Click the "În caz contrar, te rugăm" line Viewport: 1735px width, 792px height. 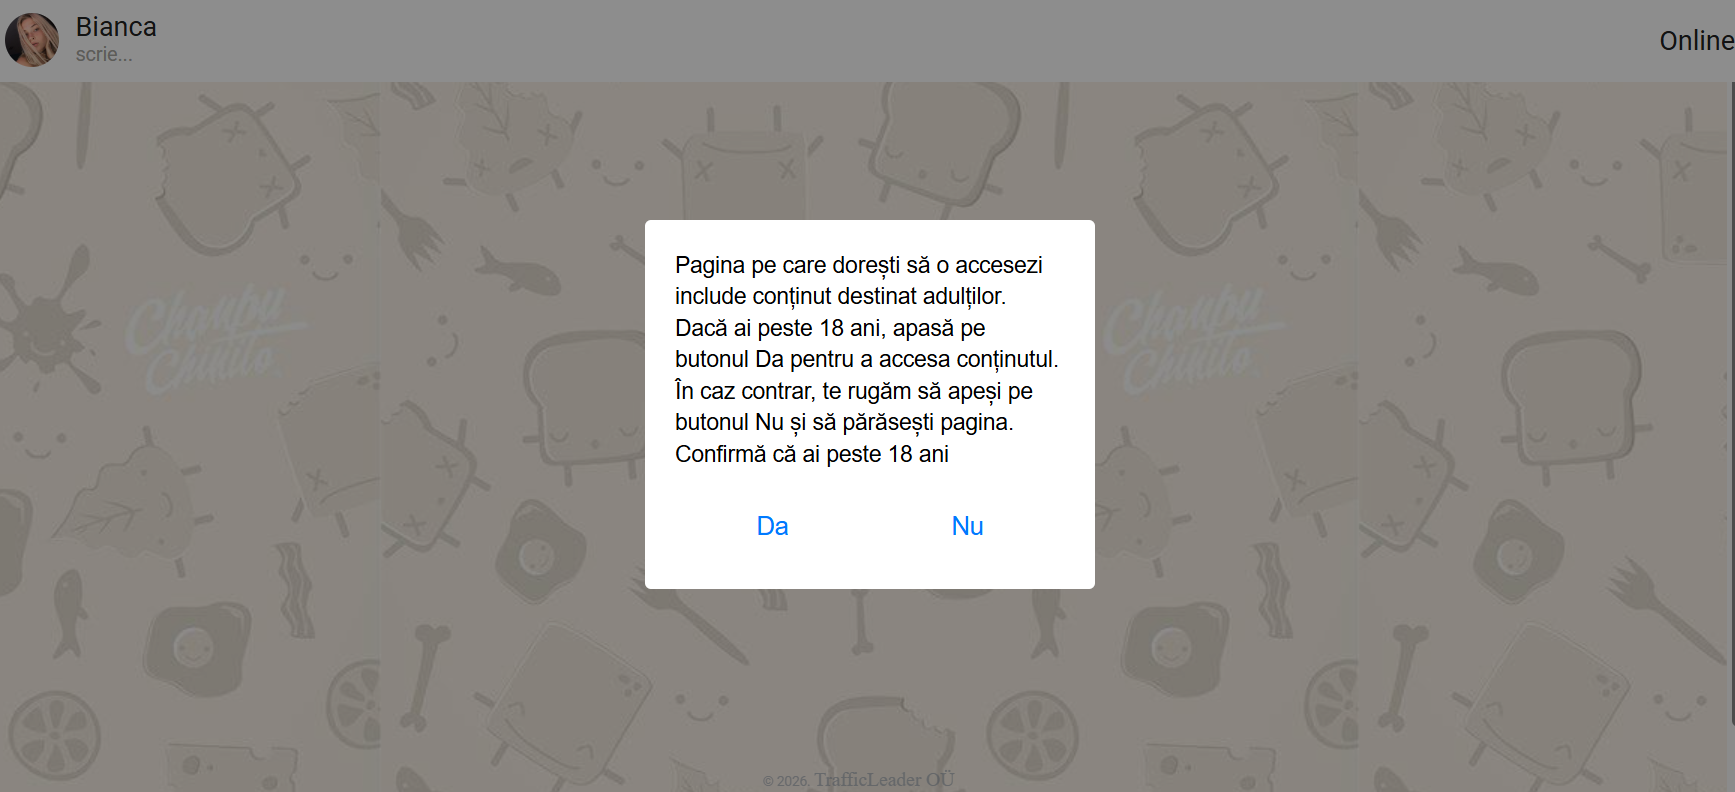[x=854, y=391]
